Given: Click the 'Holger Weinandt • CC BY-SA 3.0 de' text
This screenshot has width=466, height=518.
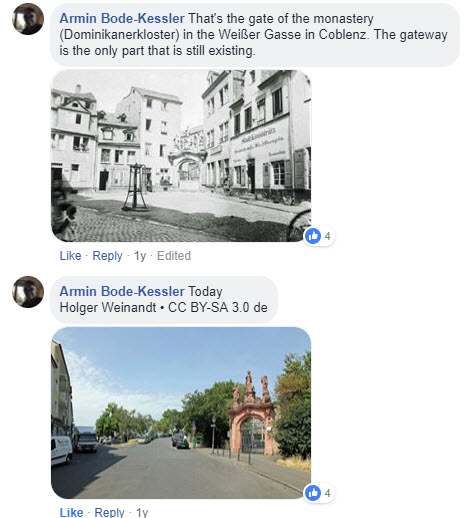Looking at the screenshot, I should pos(163,307).
